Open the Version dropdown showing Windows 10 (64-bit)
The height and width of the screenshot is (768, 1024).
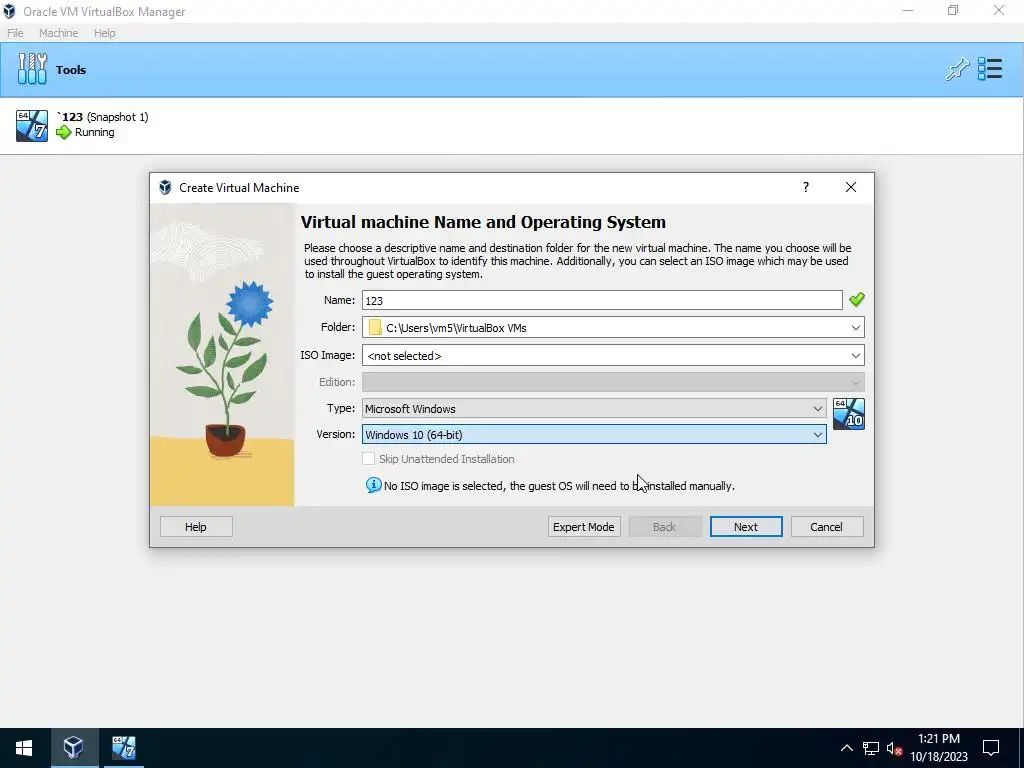594,434
